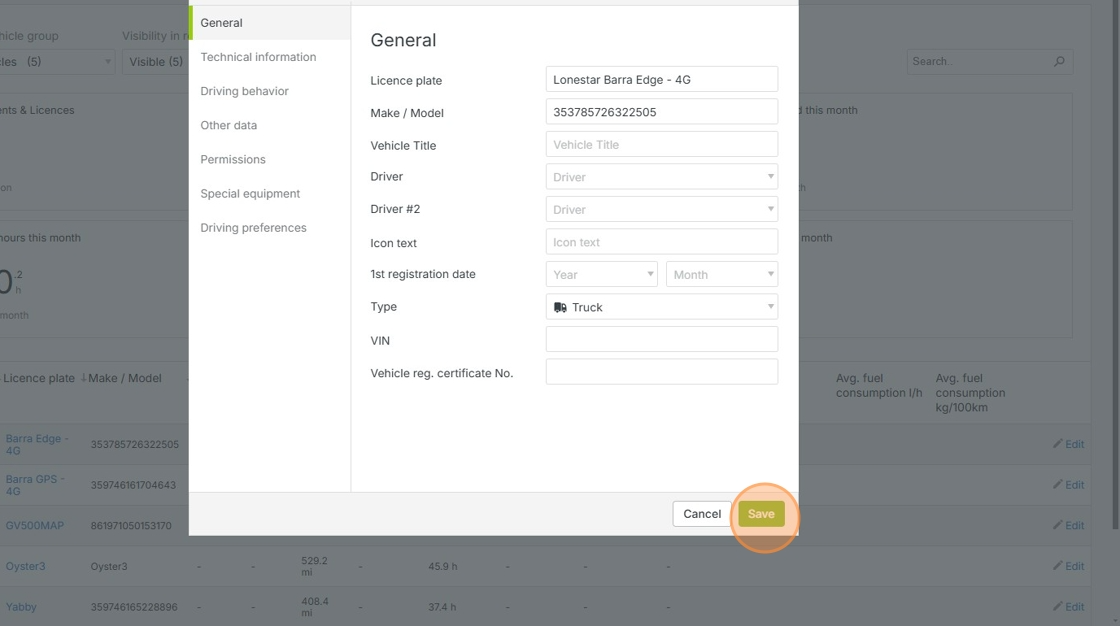This screenshot has height=626, width=1120.
Task: Select Other data tab
Action: point(269,125)
